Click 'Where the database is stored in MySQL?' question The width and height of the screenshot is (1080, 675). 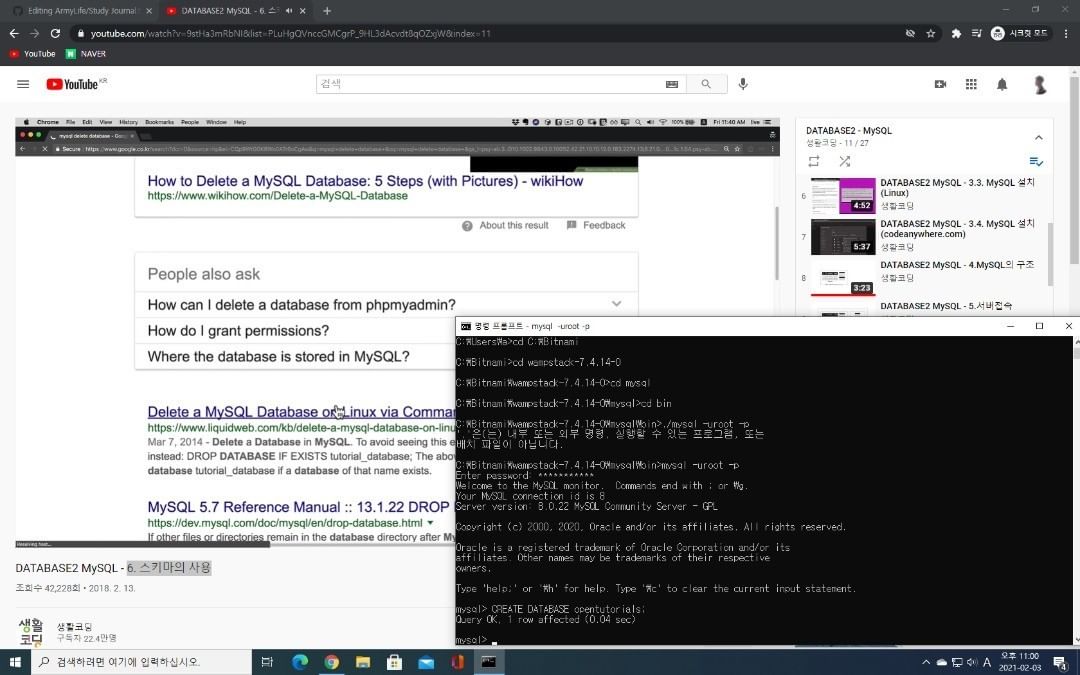pyautogui.click(x=278, y=357)
